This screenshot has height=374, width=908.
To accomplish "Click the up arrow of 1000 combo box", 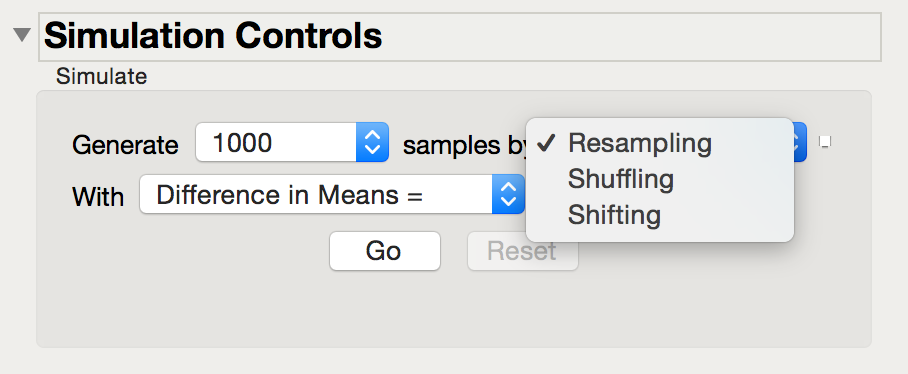I will click(x=372, y=135).
